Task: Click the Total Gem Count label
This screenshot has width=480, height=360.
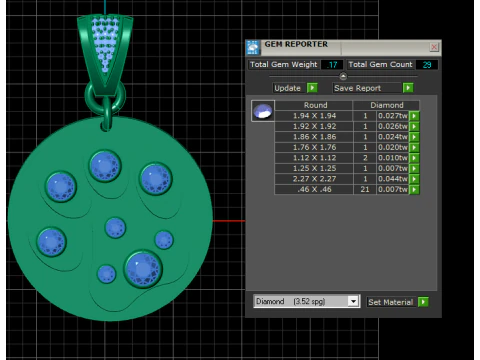Action: (x=380, y=65)
